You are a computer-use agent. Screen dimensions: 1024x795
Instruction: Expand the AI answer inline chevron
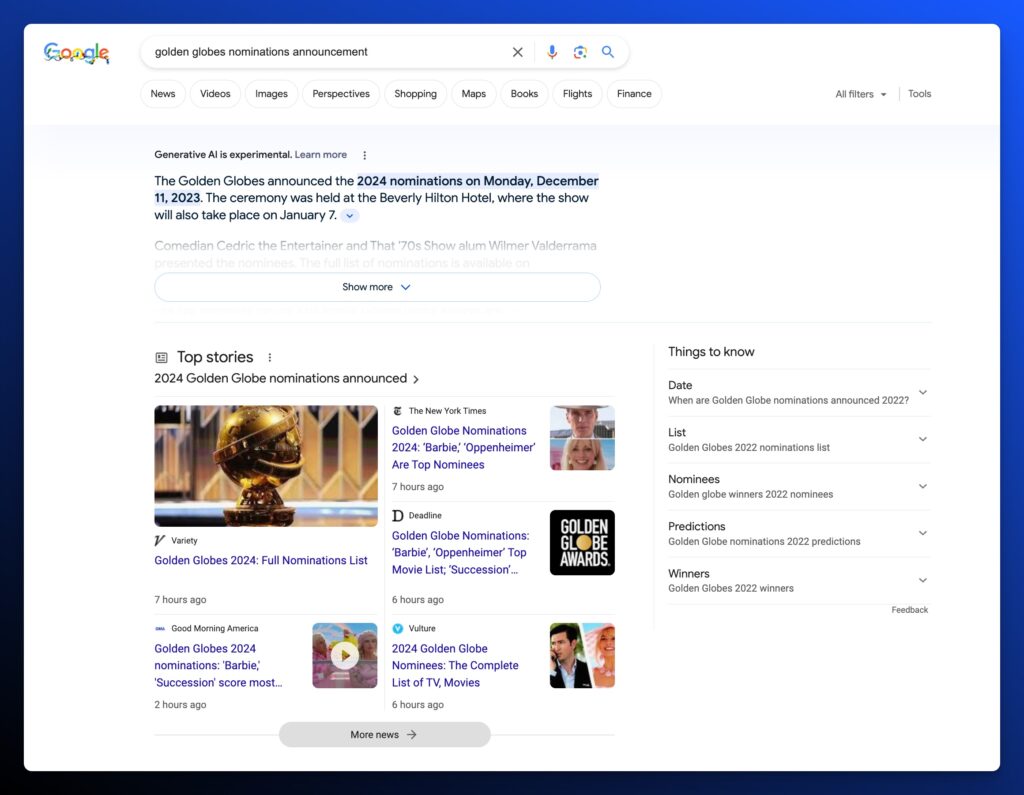[349, 216]
